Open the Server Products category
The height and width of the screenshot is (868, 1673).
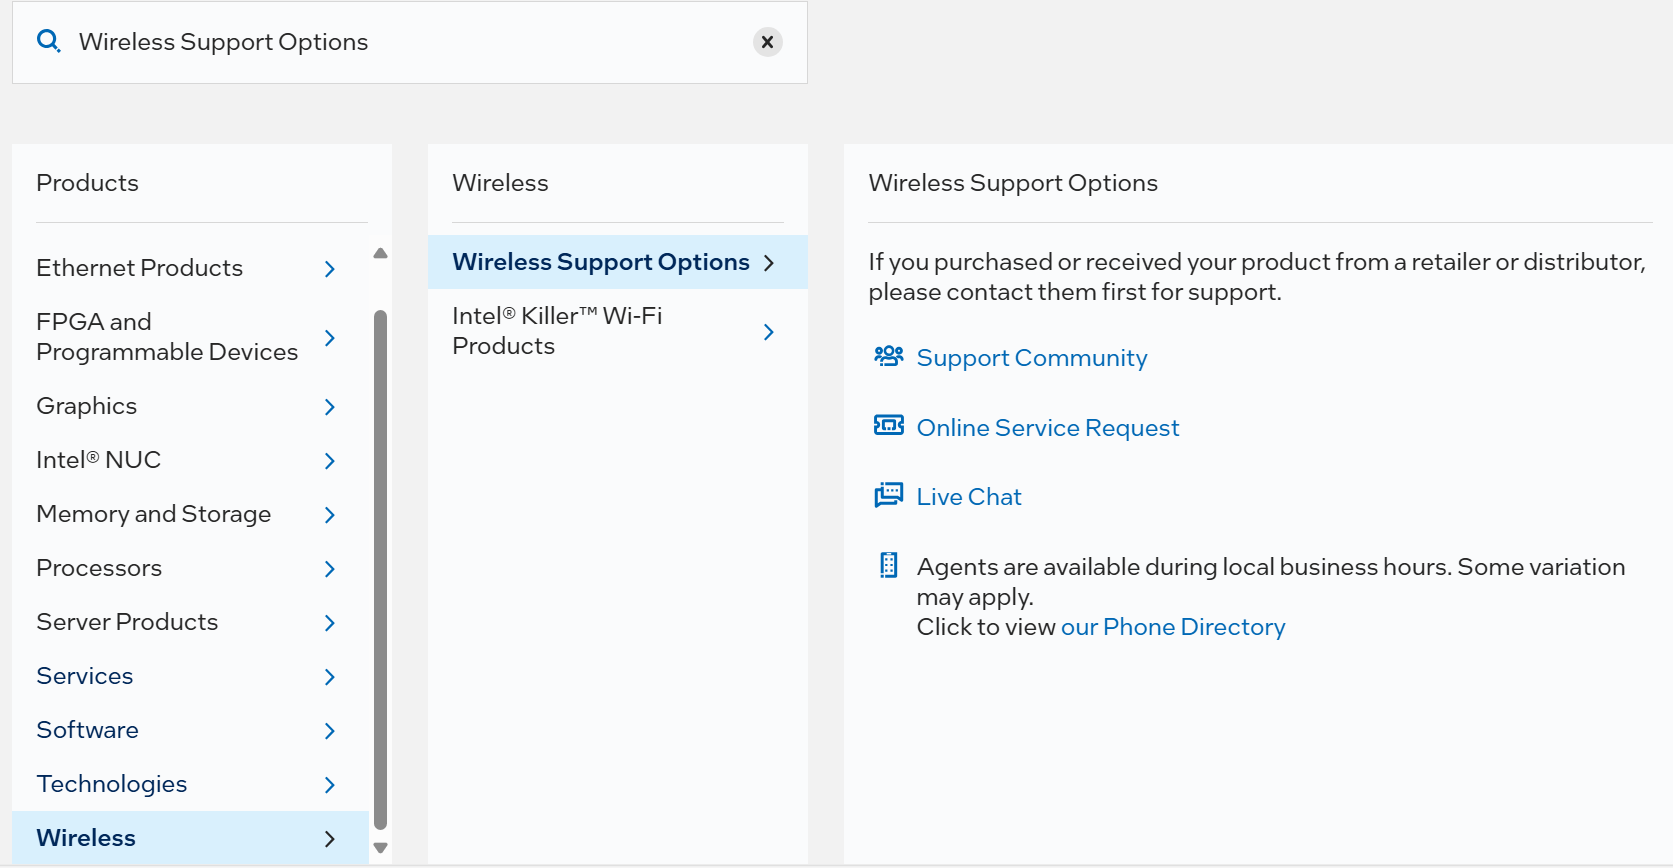click(127, 622)
